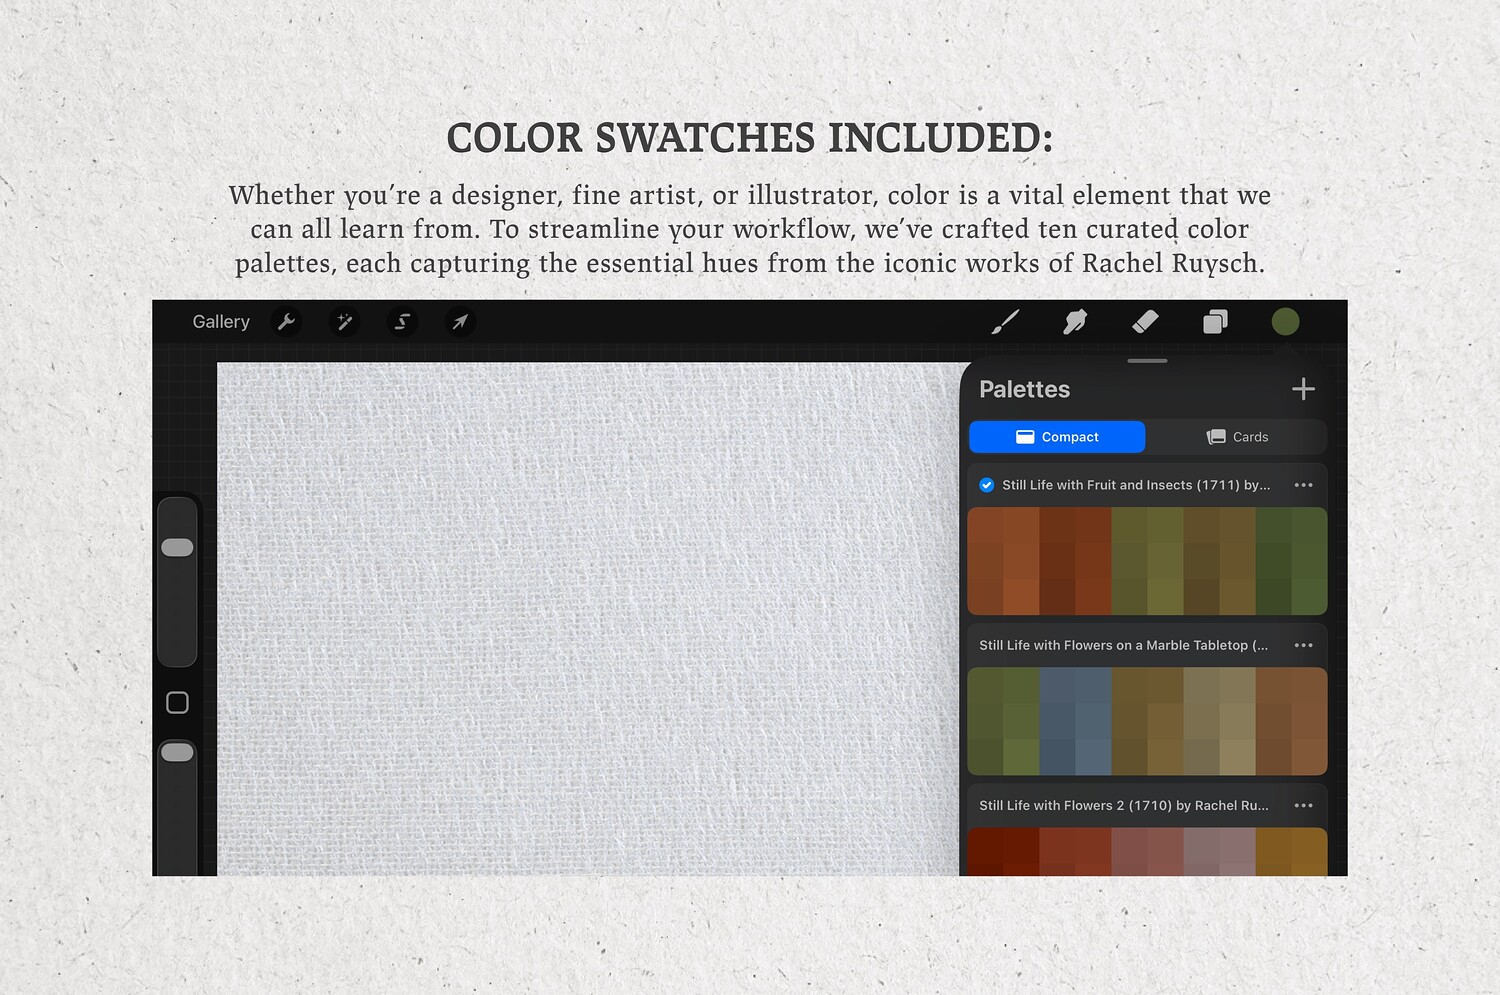
Task: Switch to the Compact palette view
Action: pos(1057,437)
